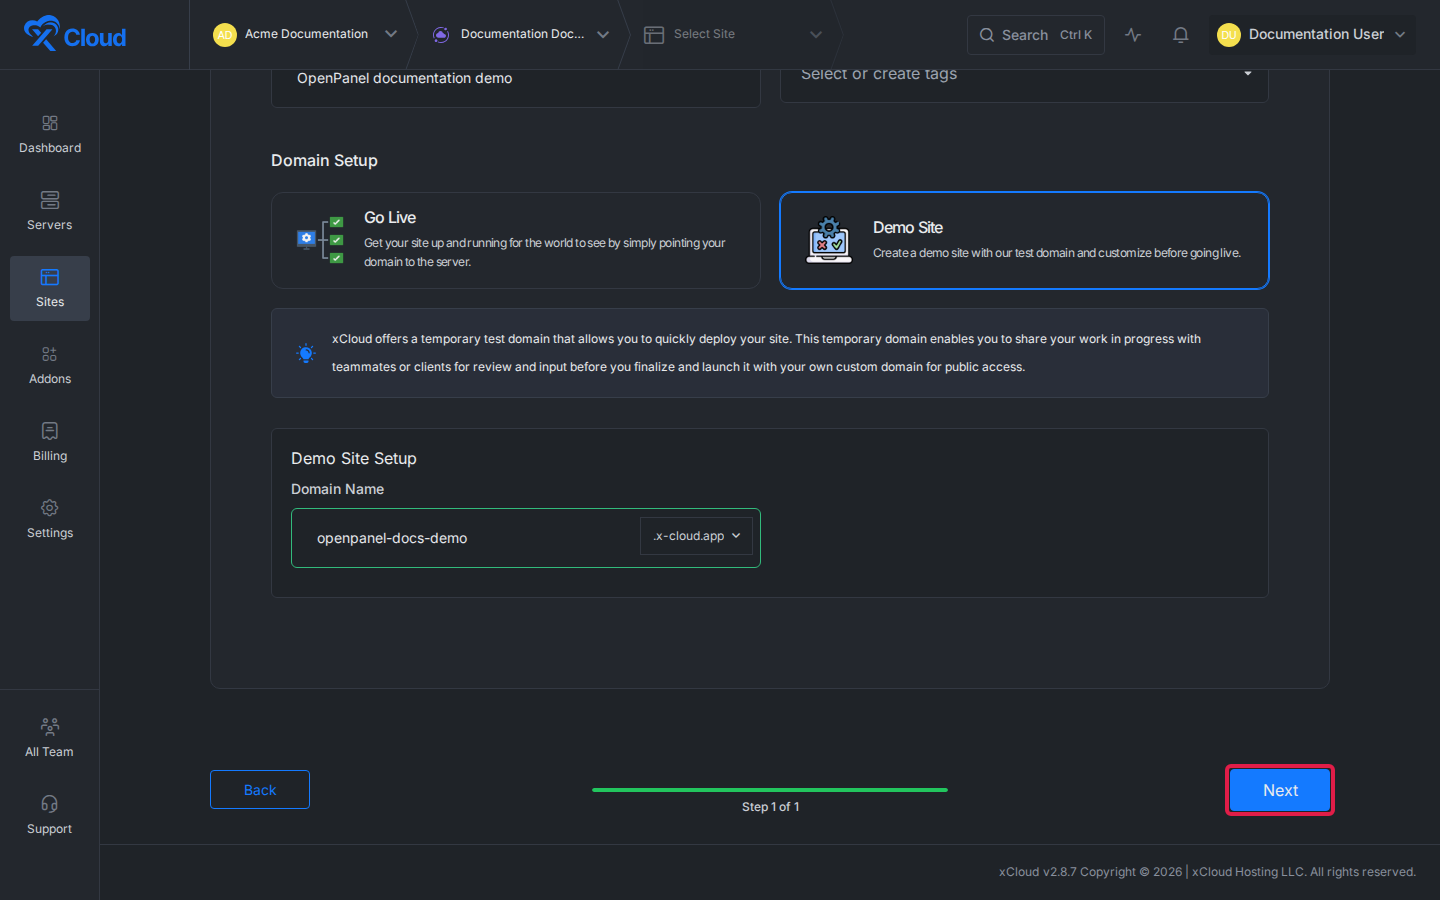Open Dashboard from the sidebar
This screenshot has width=1440, height=900.
pos(50,135)
